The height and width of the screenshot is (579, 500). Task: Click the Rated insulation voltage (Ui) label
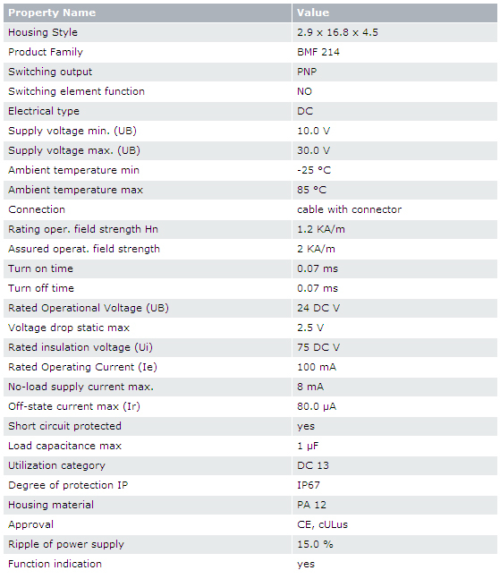[81, 347]
